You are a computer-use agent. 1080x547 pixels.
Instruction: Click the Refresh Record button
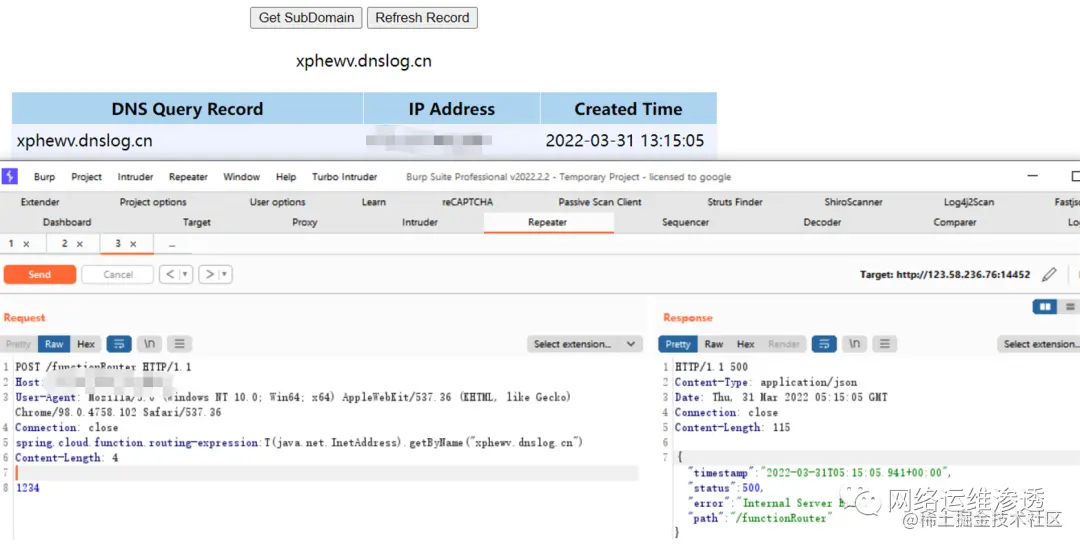[x=422, y=18]
